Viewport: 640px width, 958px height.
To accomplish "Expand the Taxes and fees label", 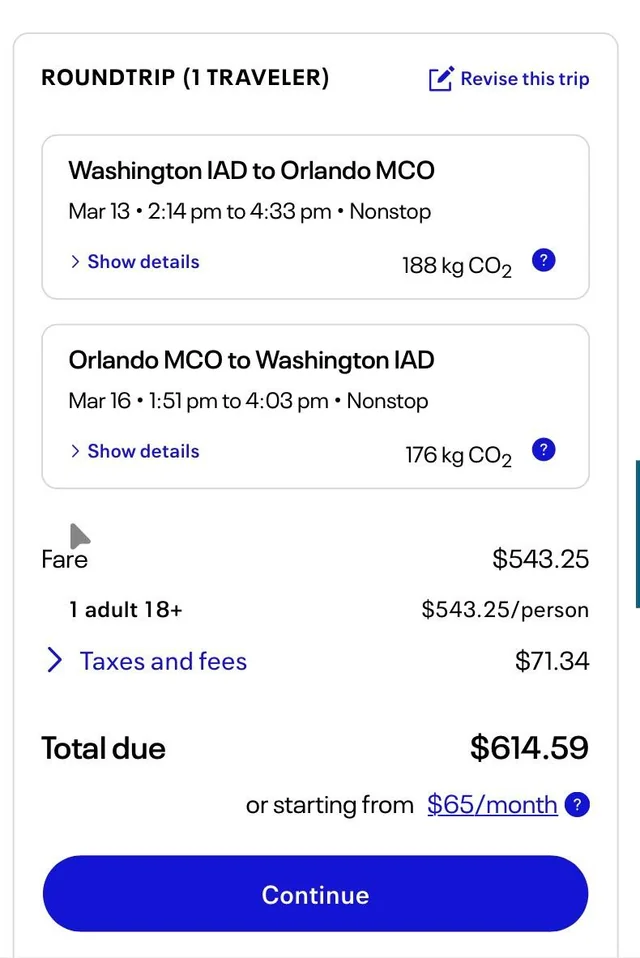I will [x=163, y=661].
